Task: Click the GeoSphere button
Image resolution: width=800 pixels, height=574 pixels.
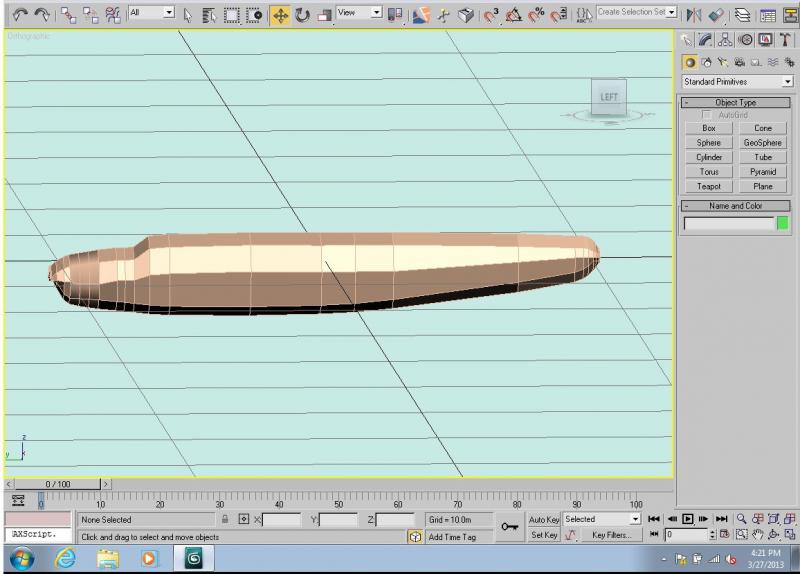Action: click(762, 143)
